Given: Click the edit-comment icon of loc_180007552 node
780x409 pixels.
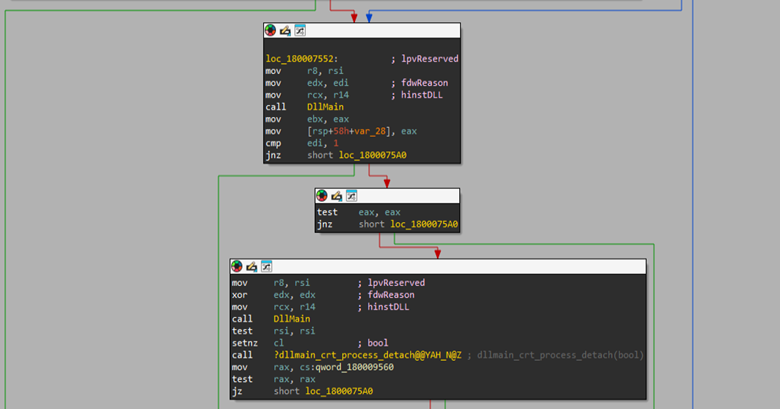Looking at the screenshot, I should [284, 31].
